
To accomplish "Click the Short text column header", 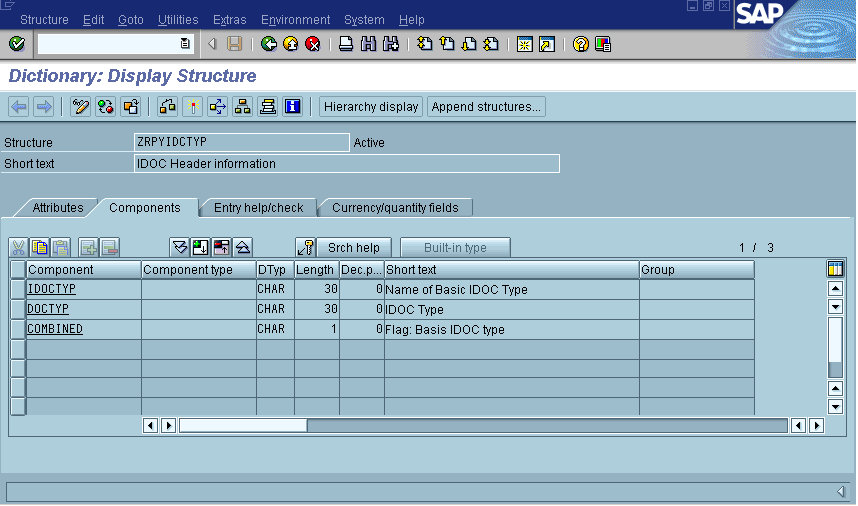I will pyautogui.click(x=512, y=270).
